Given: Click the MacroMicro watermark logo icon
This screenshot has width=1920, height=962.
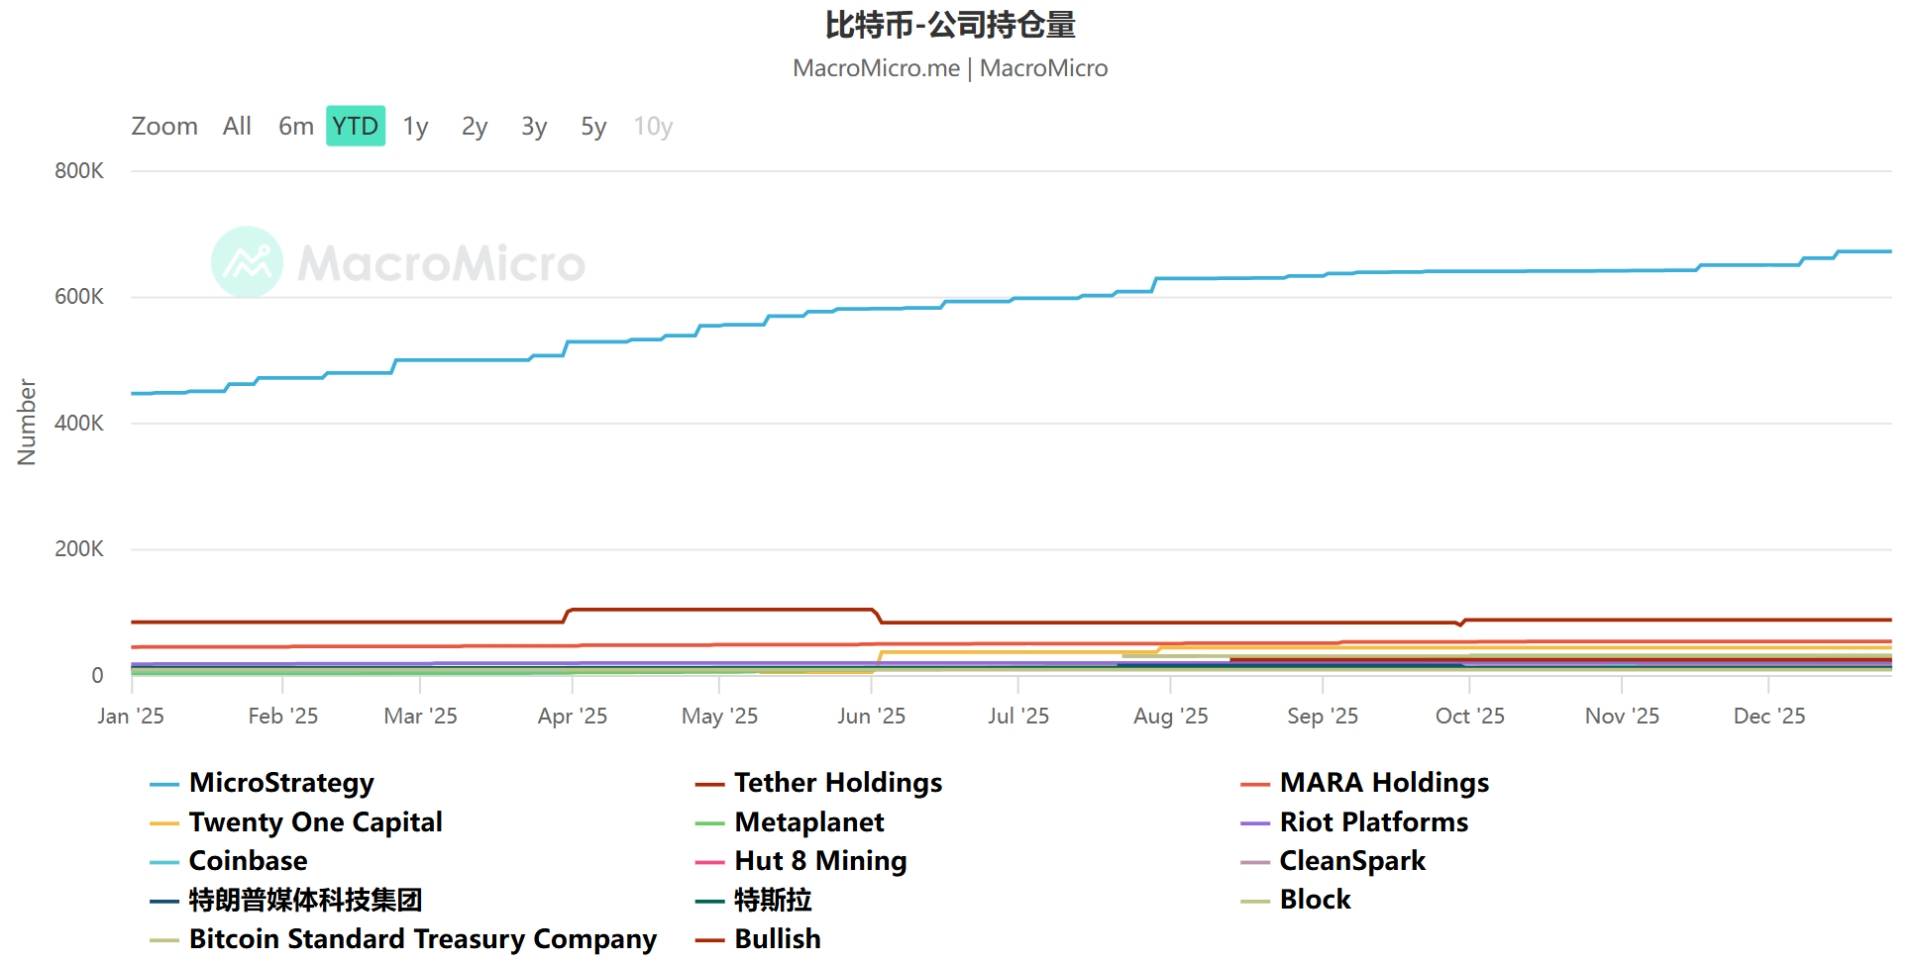Looking at the screenshot, I should click(247, 262).
